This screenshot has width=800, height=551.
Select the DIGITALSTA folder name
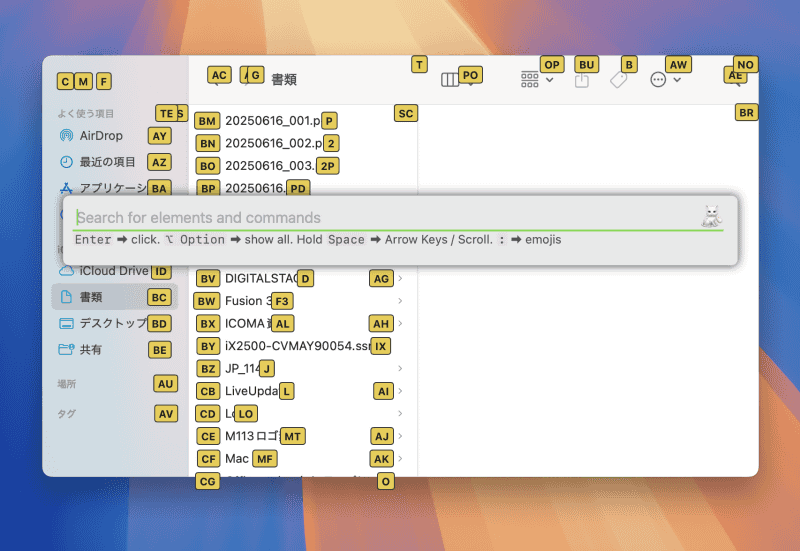click(261, 279)
